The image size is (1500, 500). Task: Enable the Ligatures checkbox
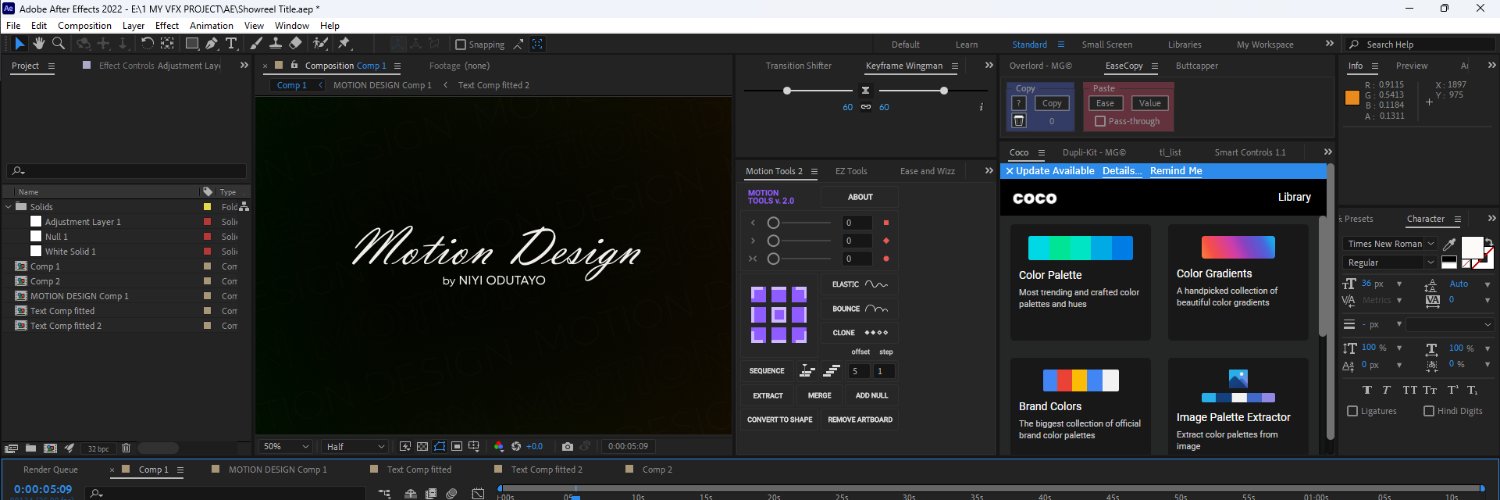coord(1353,411)
